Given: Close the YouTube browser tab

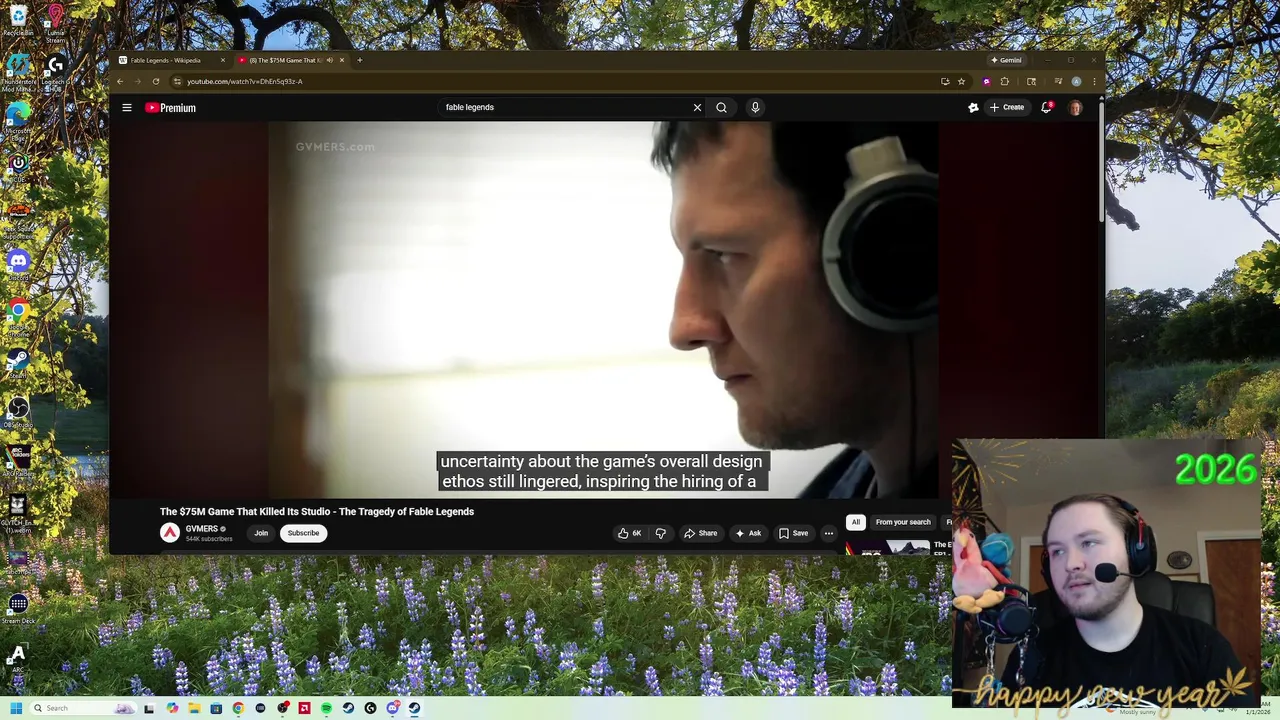Looking at the screenshot, I should tap(342, 60).
